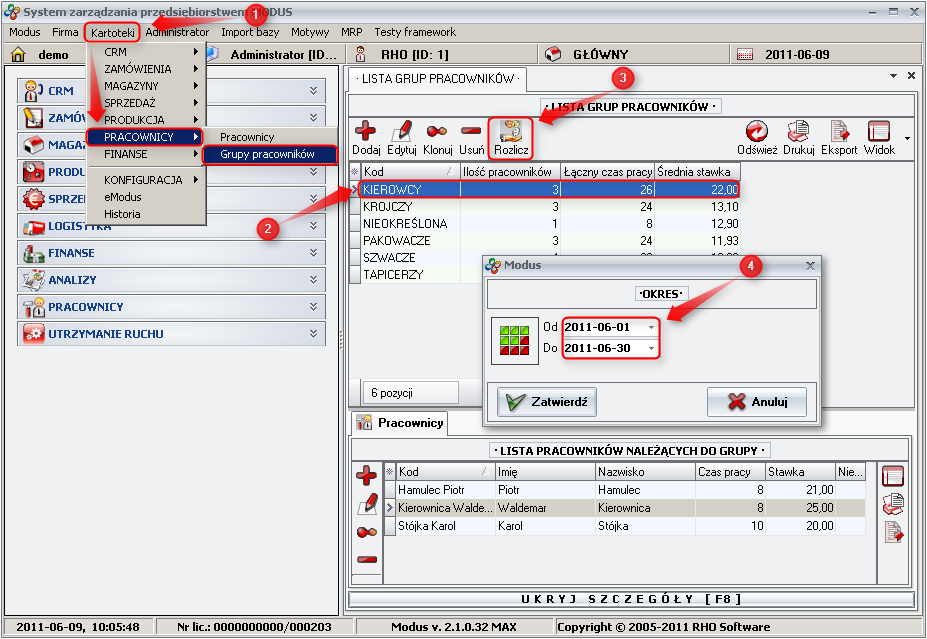Select Grupy pracowników submenu item
Image resolution: width=927 pixels, height=639 pixels.
pos(267,155)
